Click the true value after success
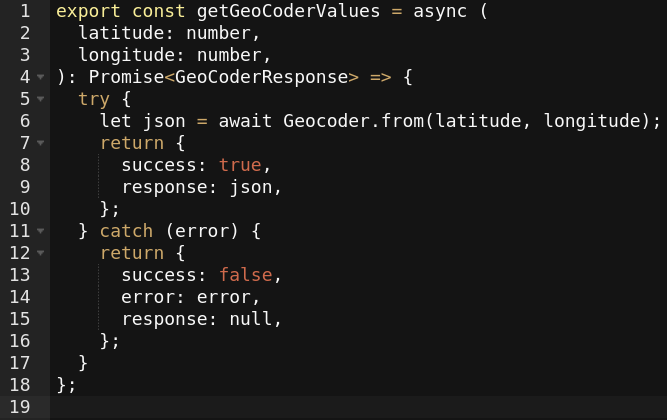This screenshot has height=420, width=667. point(241,165)
